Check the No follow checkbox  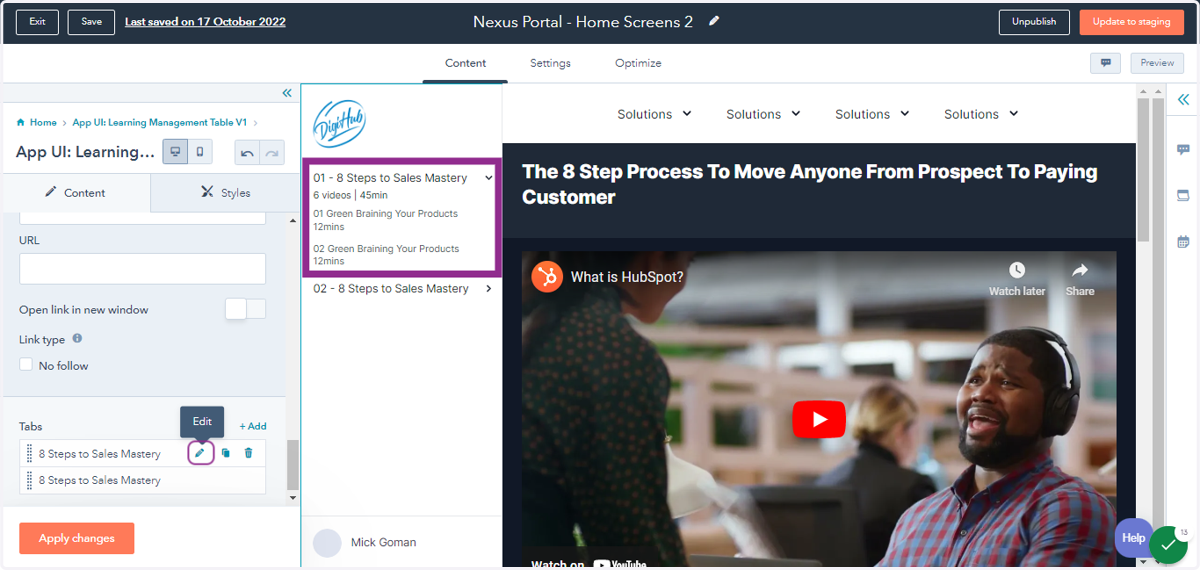point(26,365)
